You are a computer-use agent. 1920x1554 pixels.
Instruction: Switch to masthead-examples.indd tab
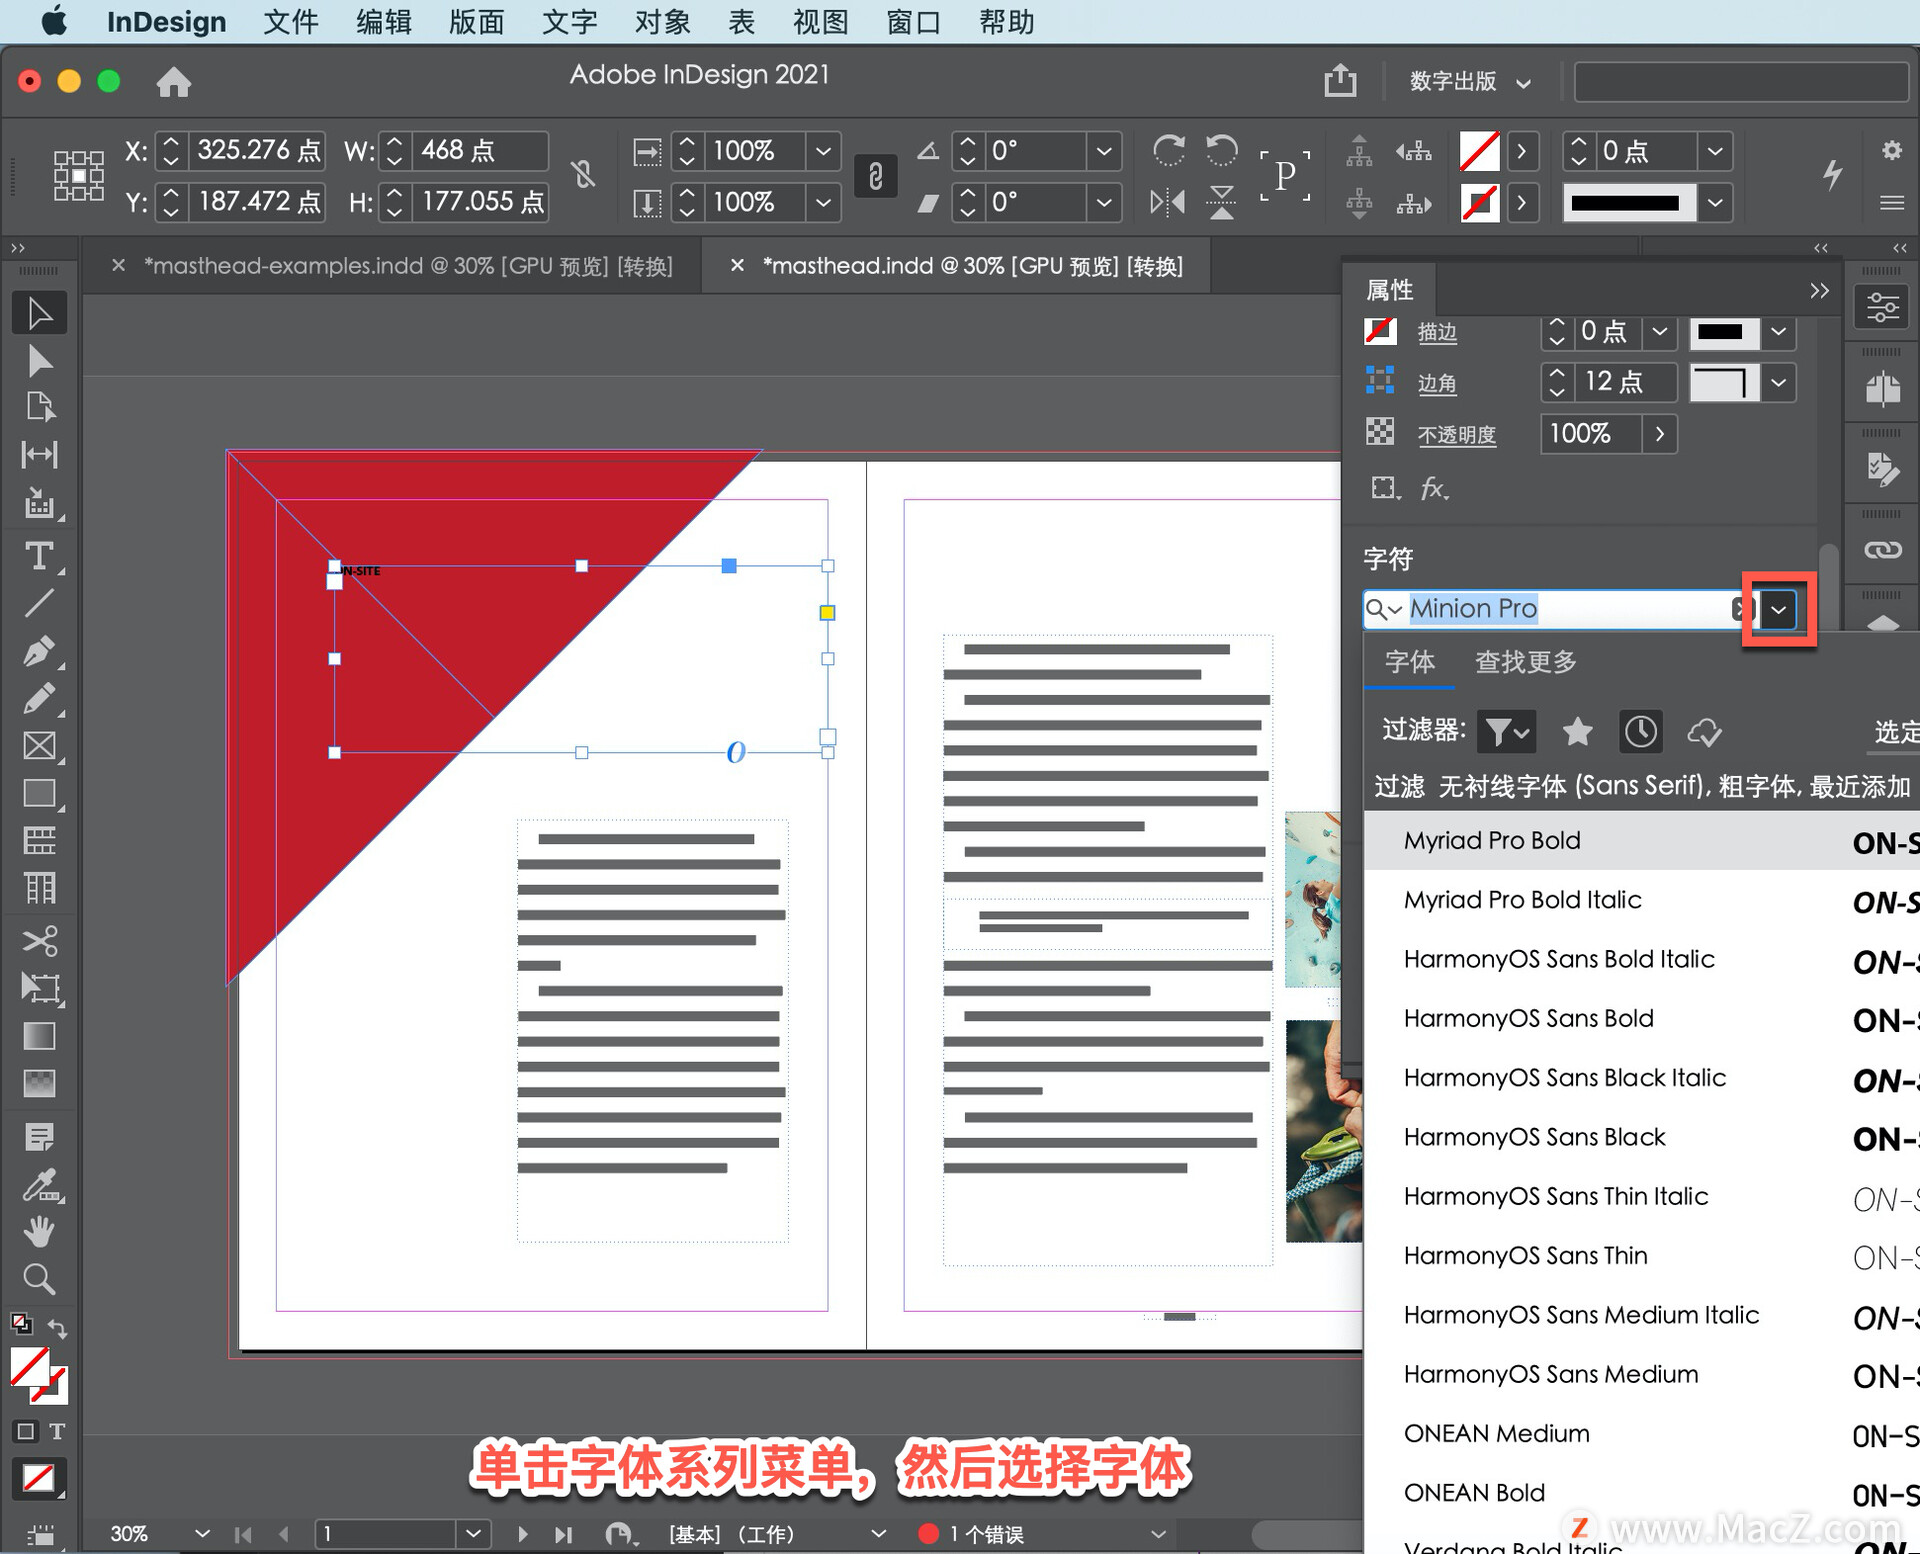click(x=408, y=266)
